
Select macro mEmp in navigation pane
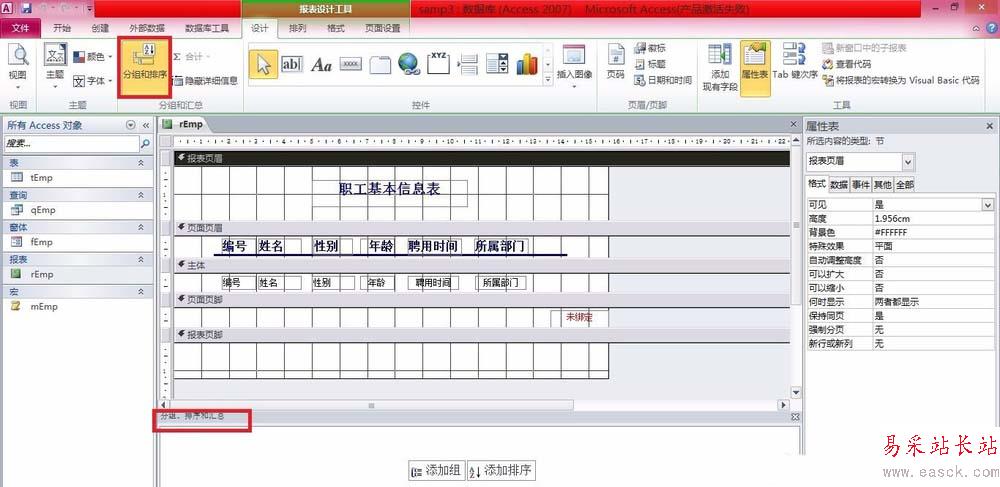coord(77,306)
